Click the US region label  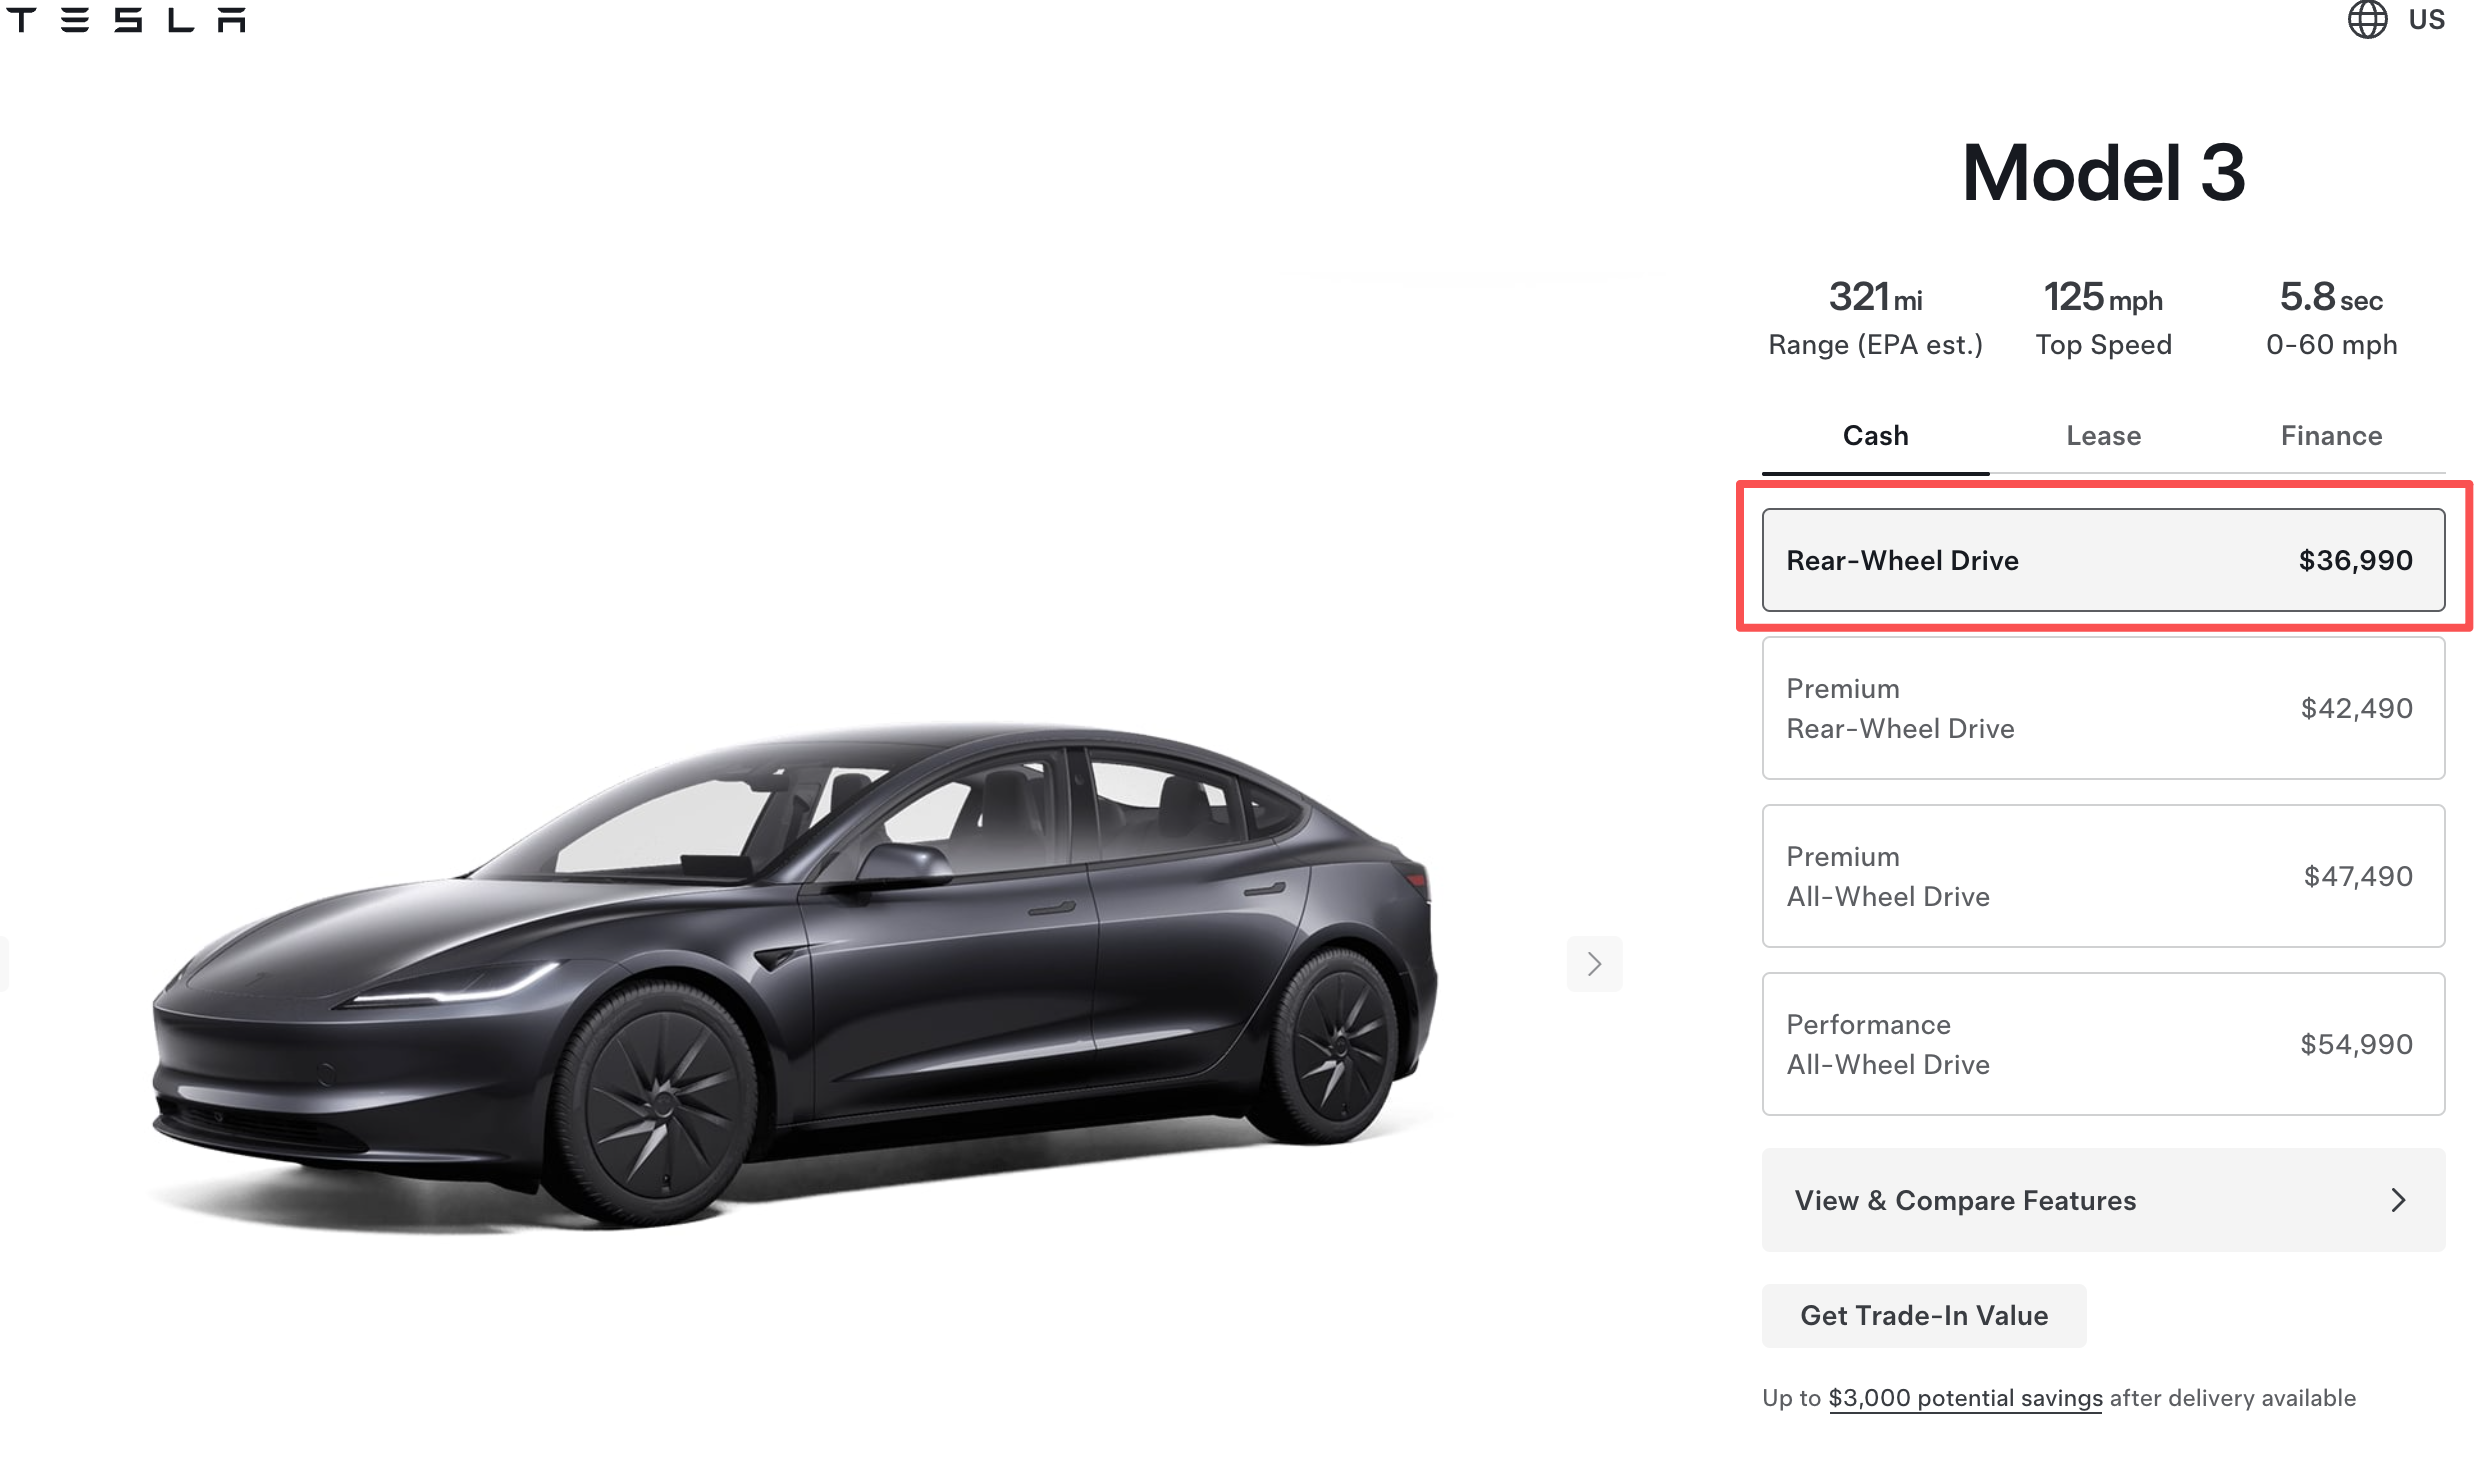(x=2426, y=20)
